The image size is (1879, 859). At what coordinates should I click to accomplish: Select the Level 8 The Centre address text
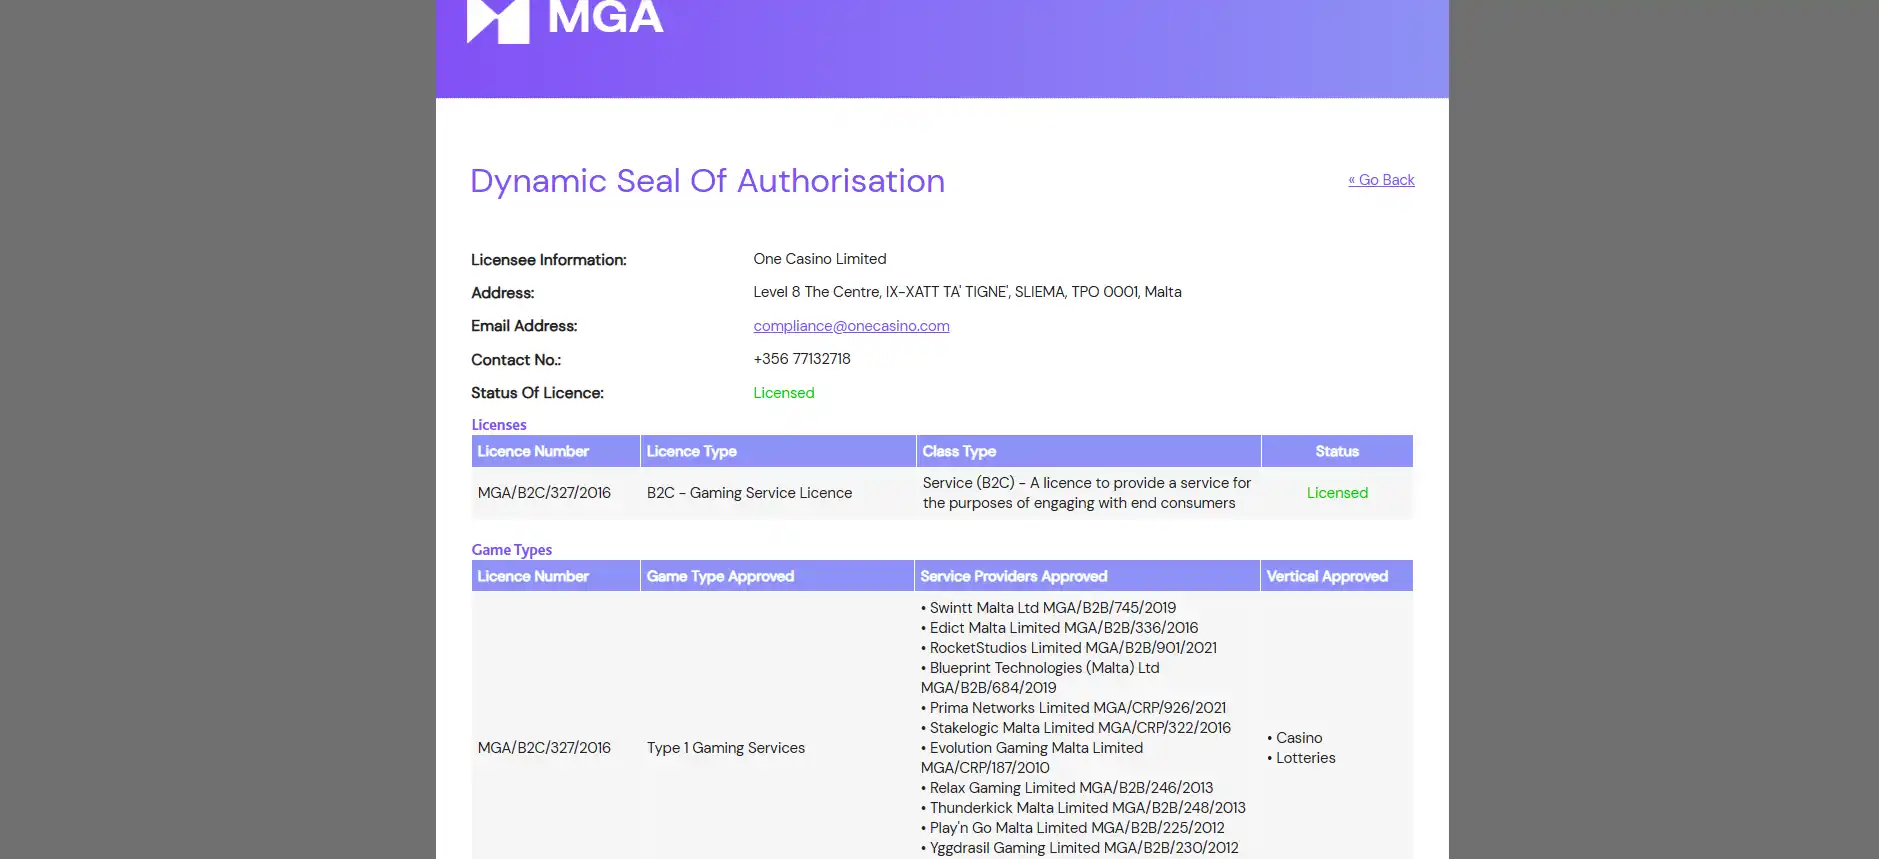pos(967,292)
